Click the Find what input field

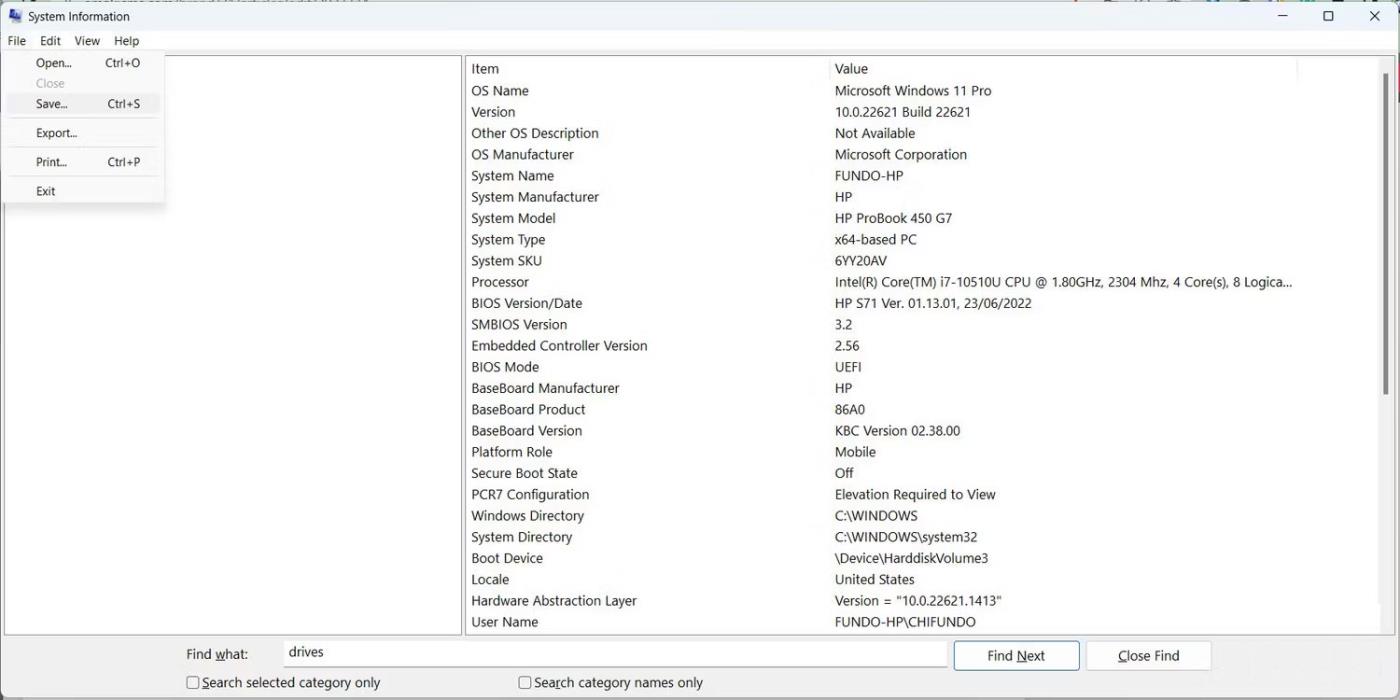pos(614,654)
